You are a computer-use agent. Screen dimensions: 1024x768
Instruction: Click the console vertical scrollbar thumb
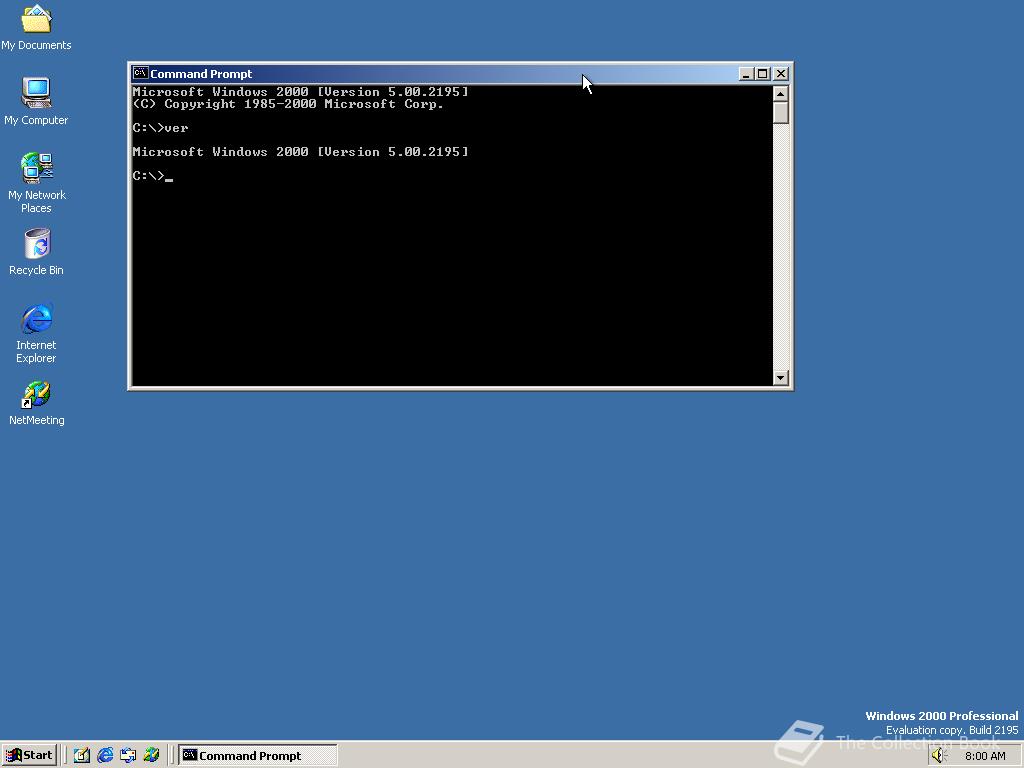[x=780, y=112]
